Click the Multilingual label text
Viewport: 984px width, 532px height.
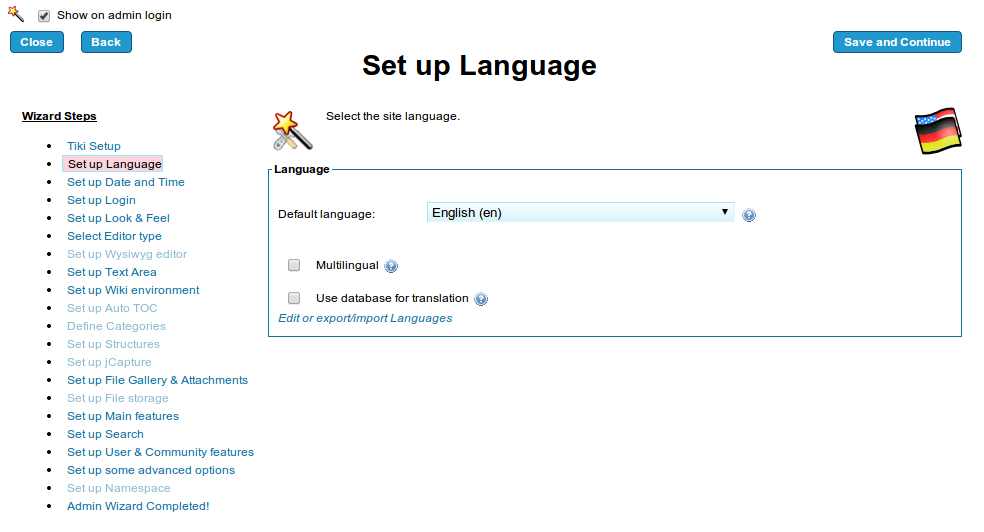pyautogui.click(x=347, y=265)
